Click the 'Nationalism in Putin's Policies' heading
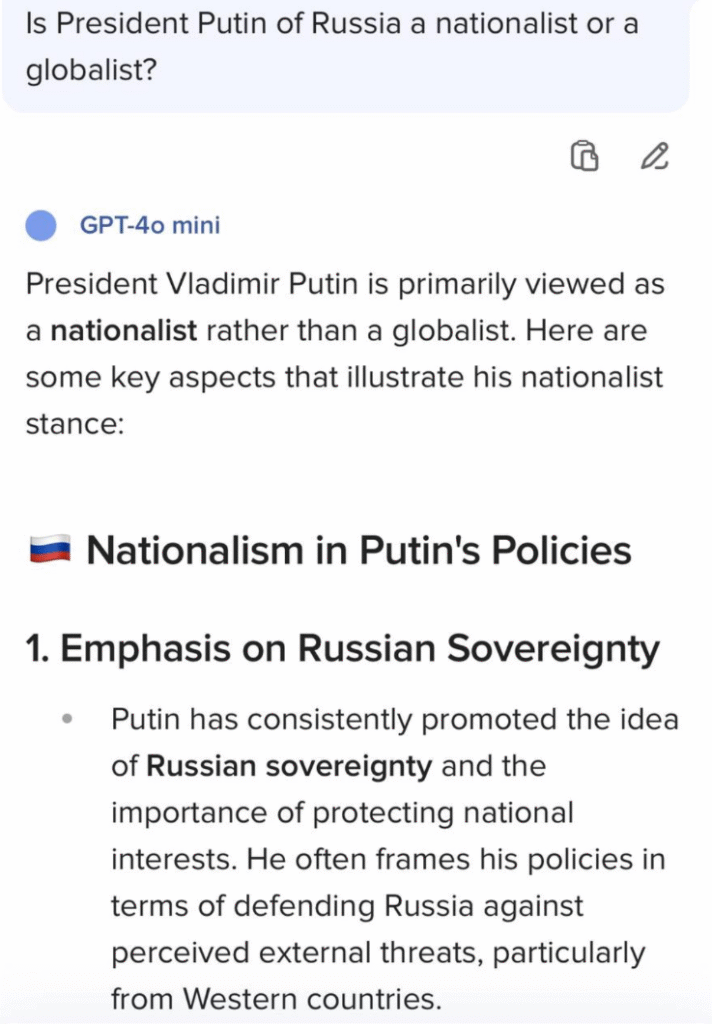The height and width of the screenshot is (1024, 712). tap(359, 550)
